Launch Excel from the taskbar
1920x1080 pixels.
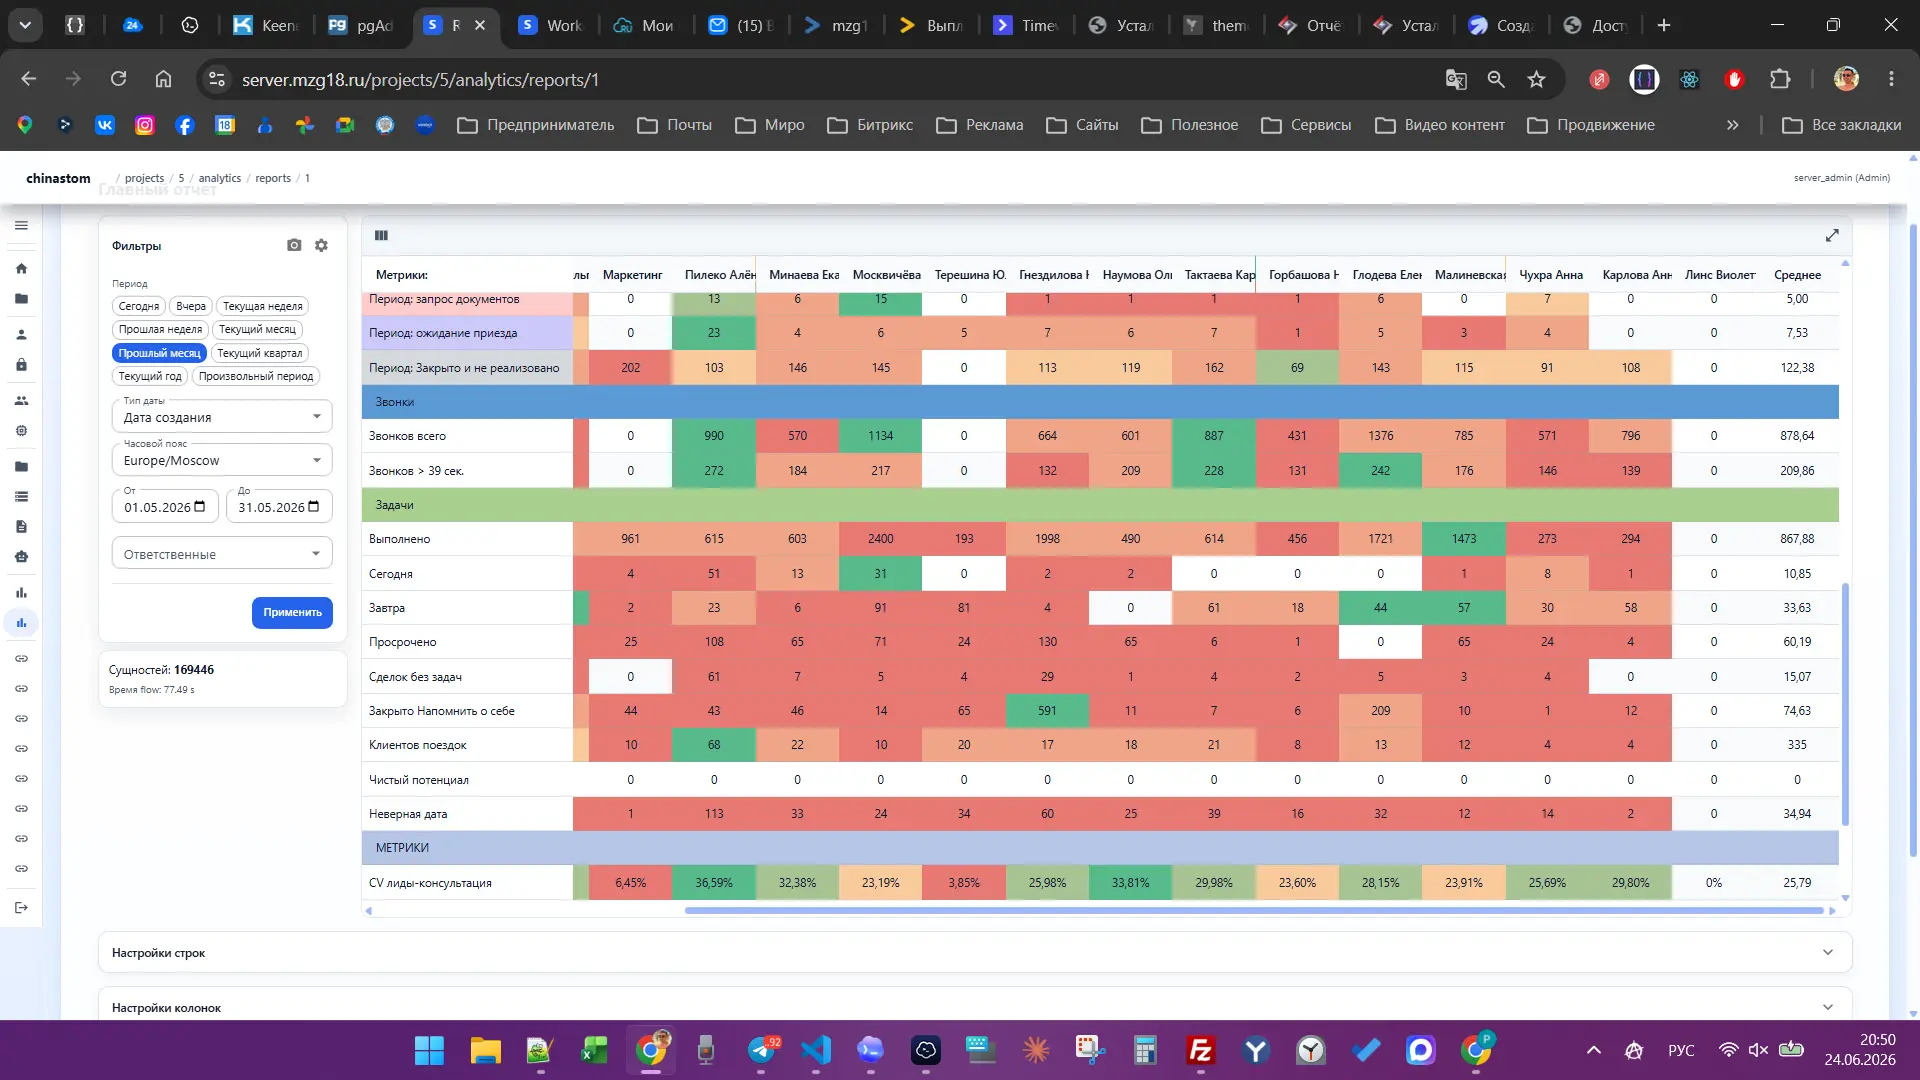coord(595,1050)
